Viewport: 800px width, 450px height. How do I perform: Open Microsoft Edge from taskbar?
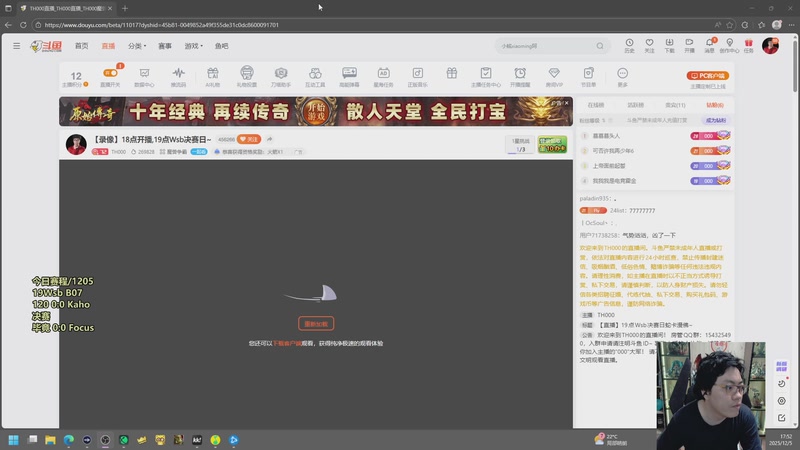click(x=68, y=440)
